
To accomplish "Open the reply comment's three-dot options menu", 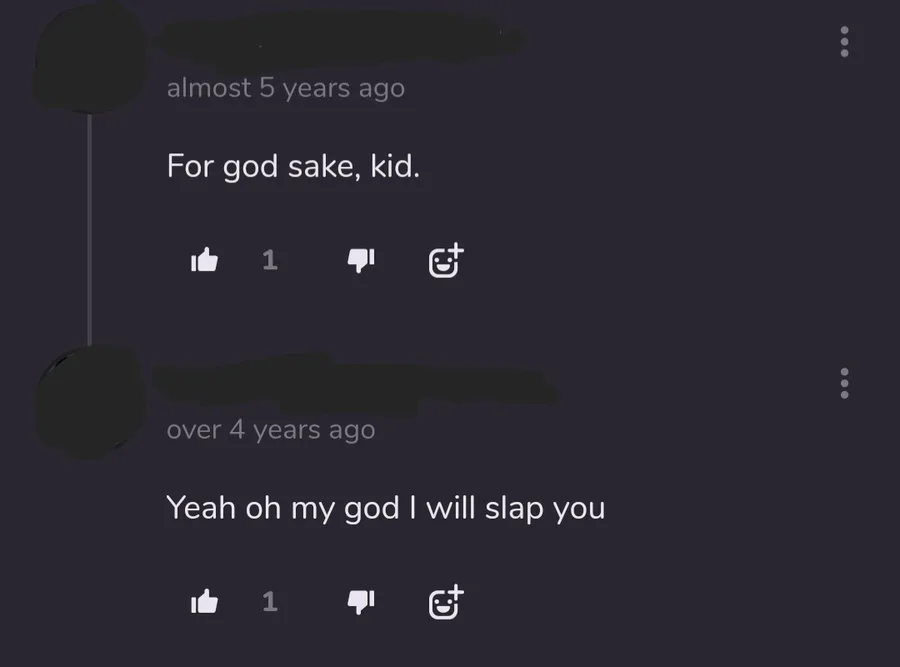I will (844, 383).
